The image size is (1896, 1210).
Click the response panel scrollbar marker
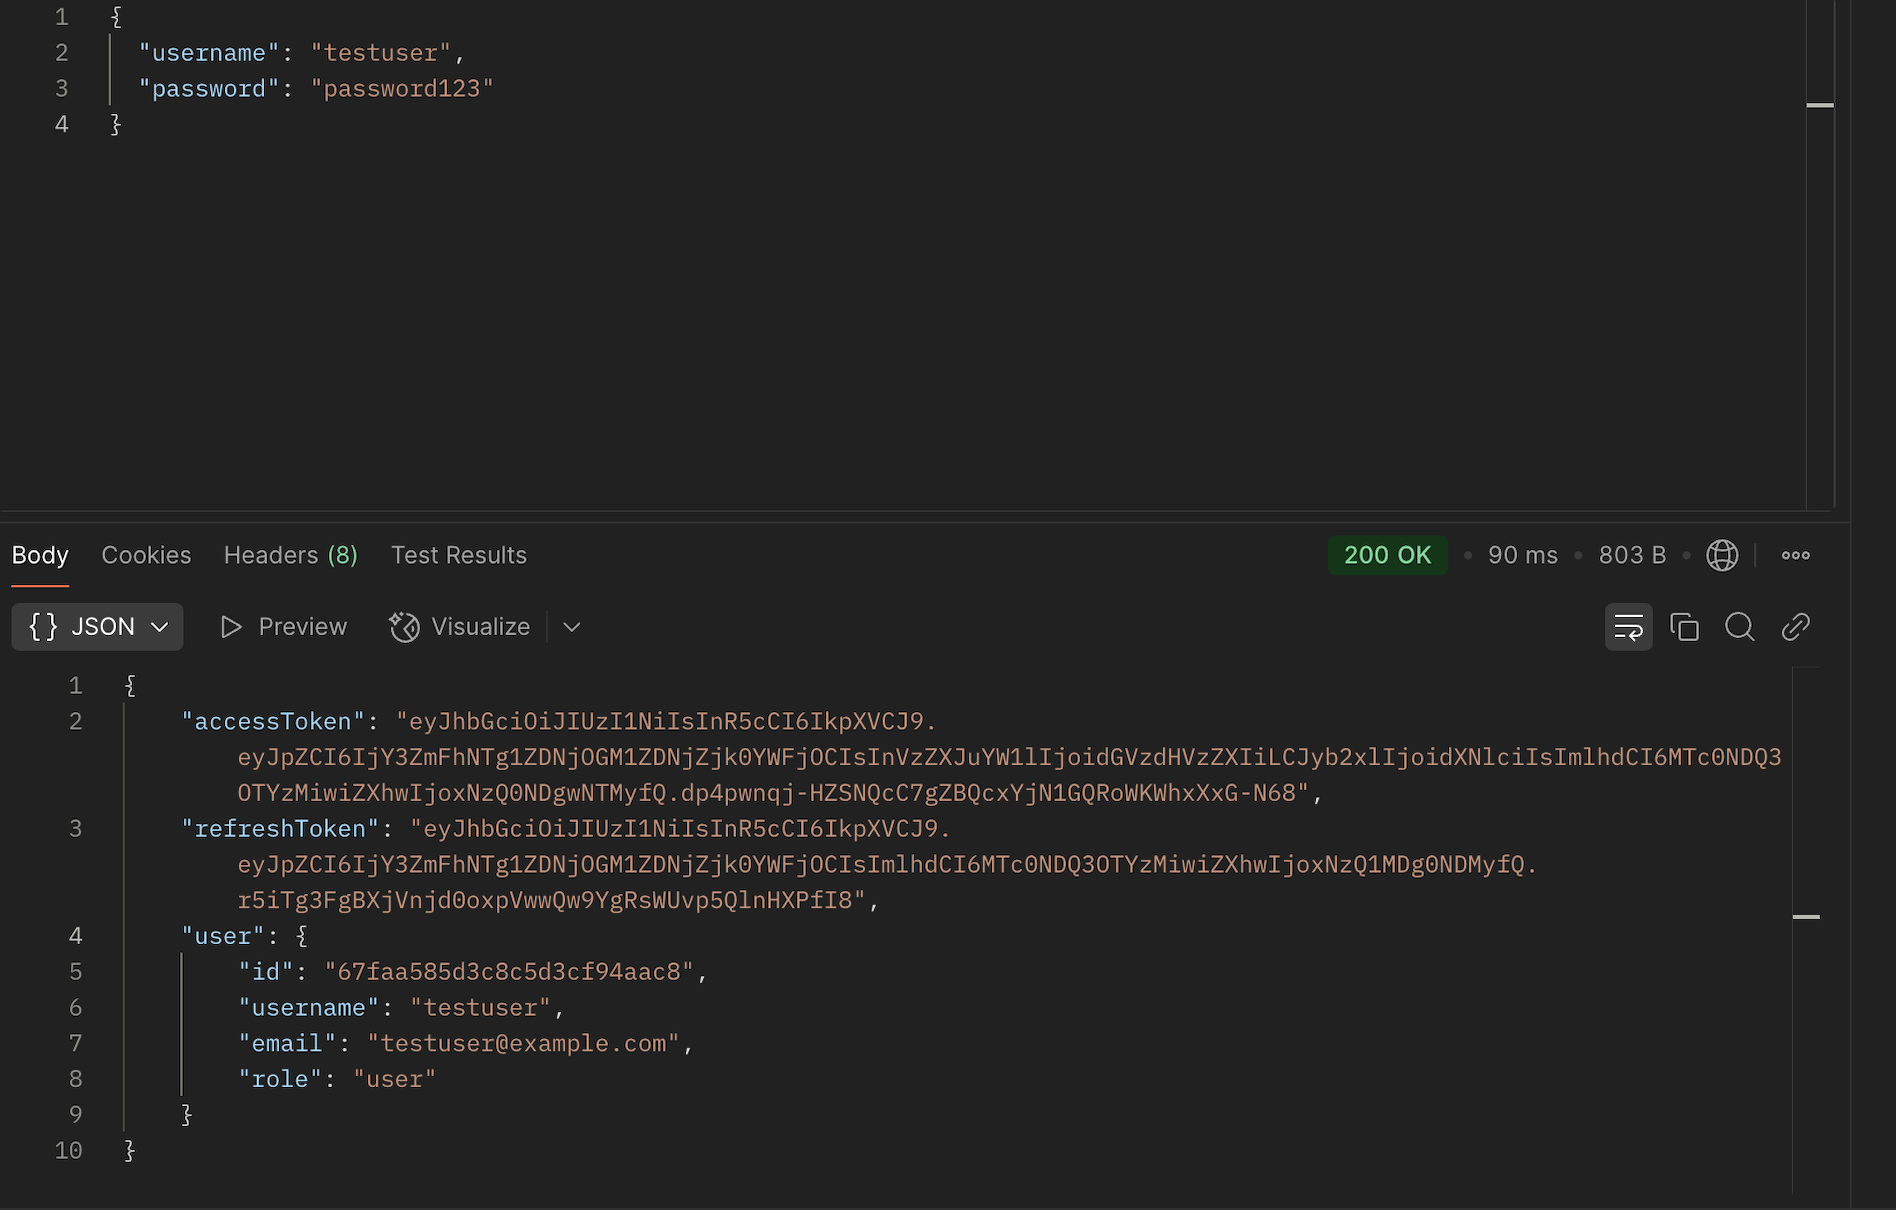pos(1806,916)
